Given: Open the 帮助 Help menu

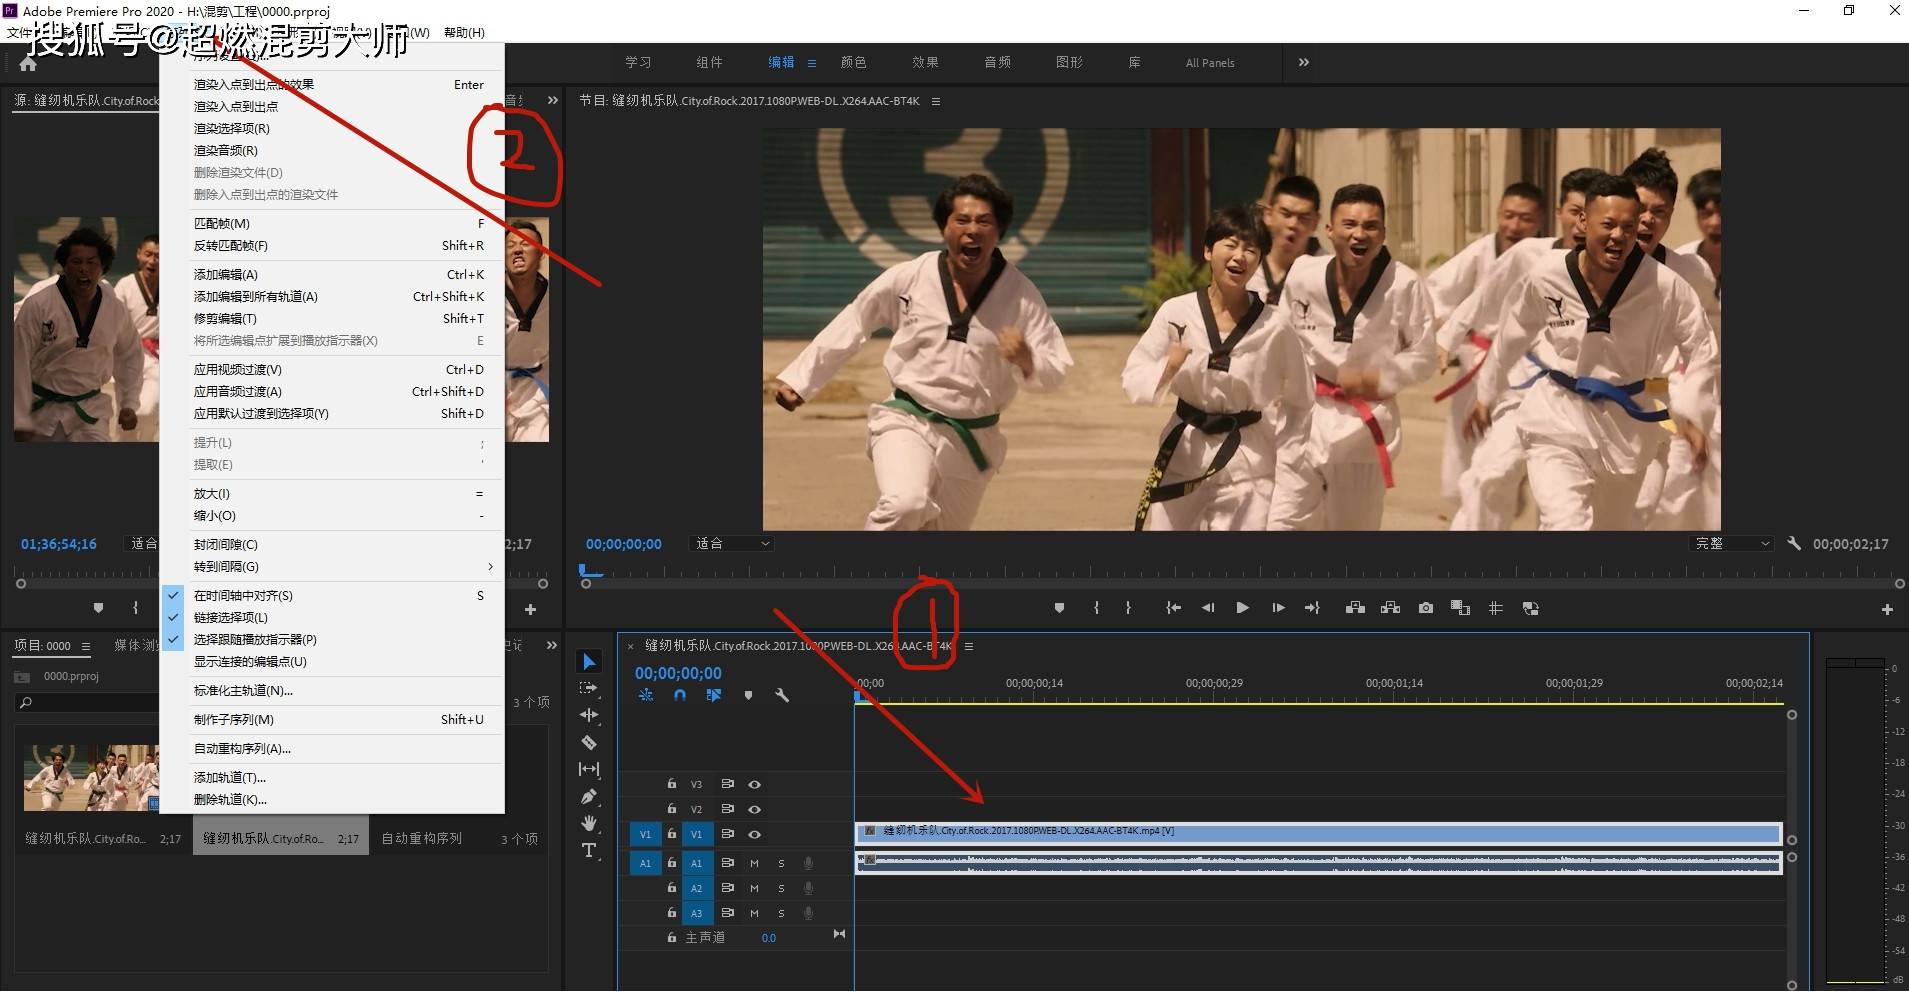Looking at the screenshot, I should click(464, 33).
